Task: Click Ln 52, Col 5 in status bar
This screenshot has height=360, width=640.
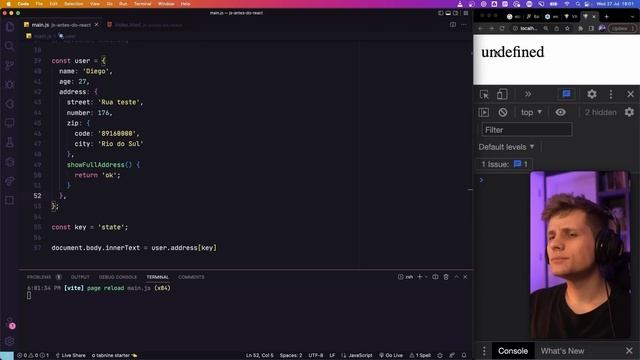Action: (260, 356)
